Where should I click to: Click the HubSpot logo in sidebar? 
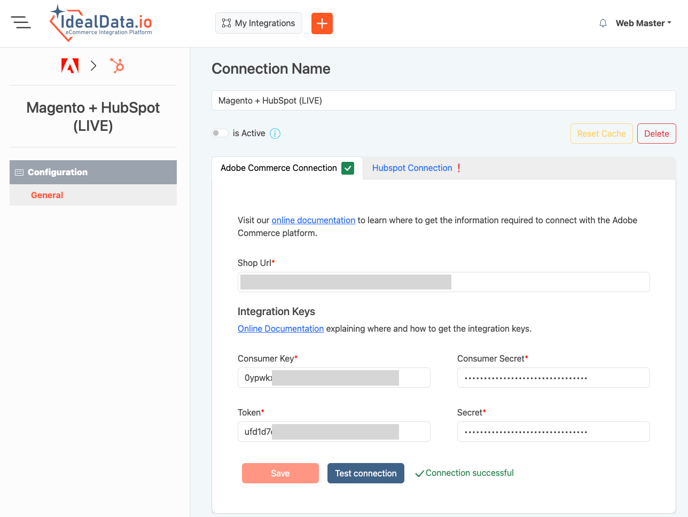tap(117, 66)
